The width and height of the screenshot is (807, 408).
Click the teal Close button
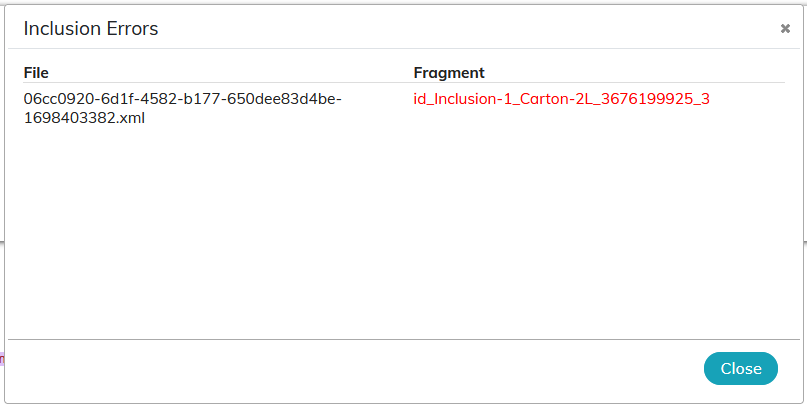point(741,368)
